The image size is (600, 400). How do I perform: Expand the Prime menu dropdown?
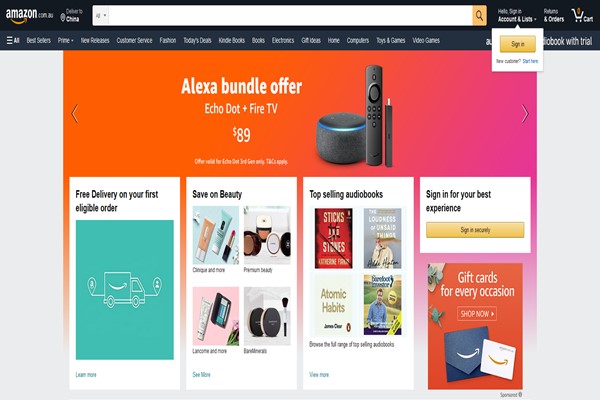pos(65,40)
